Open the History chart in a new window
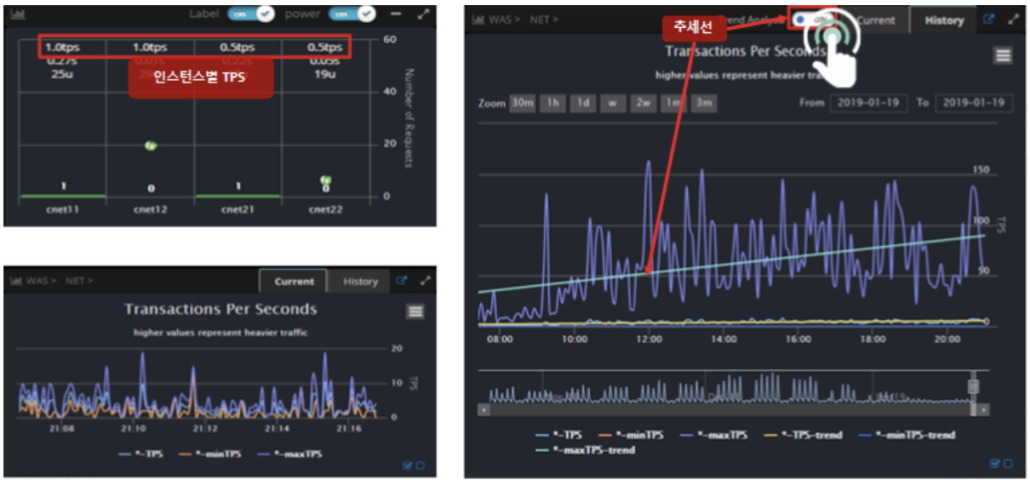1030x485 pixels. point(989,20)
